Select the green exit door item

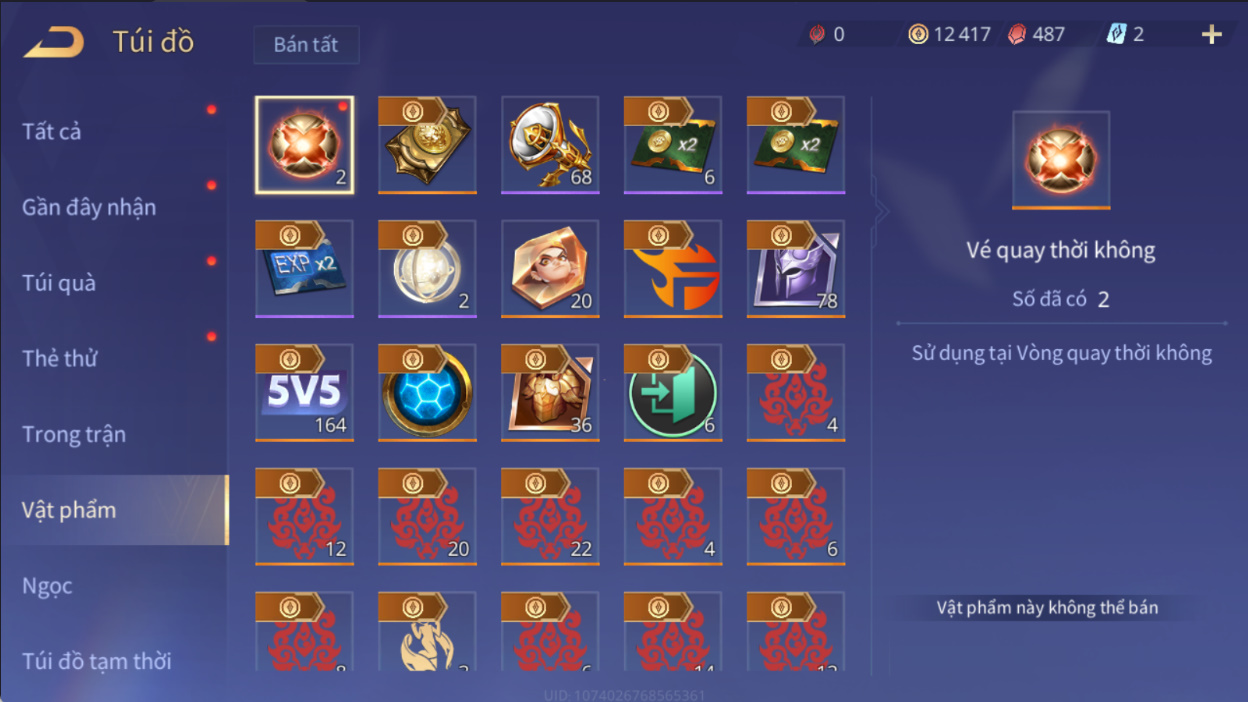coord(673,392)
